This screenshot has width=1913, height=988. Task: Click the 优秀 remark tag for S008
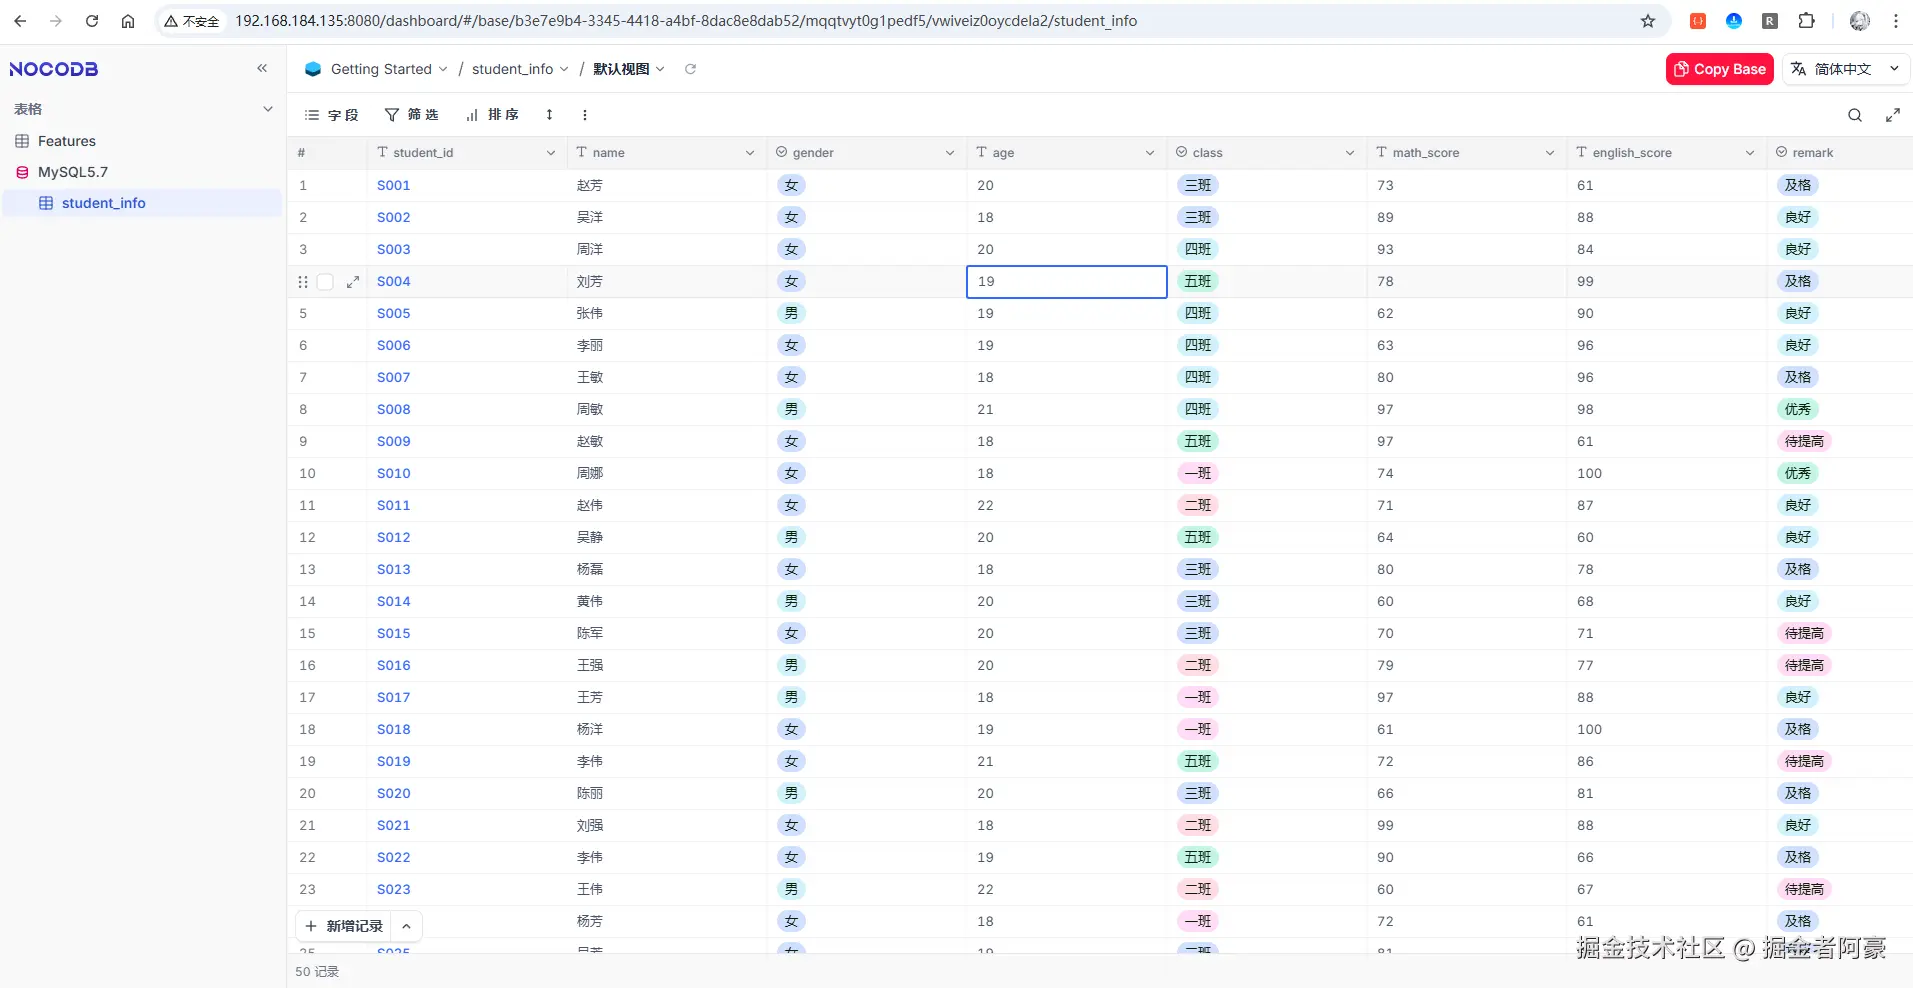pyautogui.click(x=1798, y=409)
